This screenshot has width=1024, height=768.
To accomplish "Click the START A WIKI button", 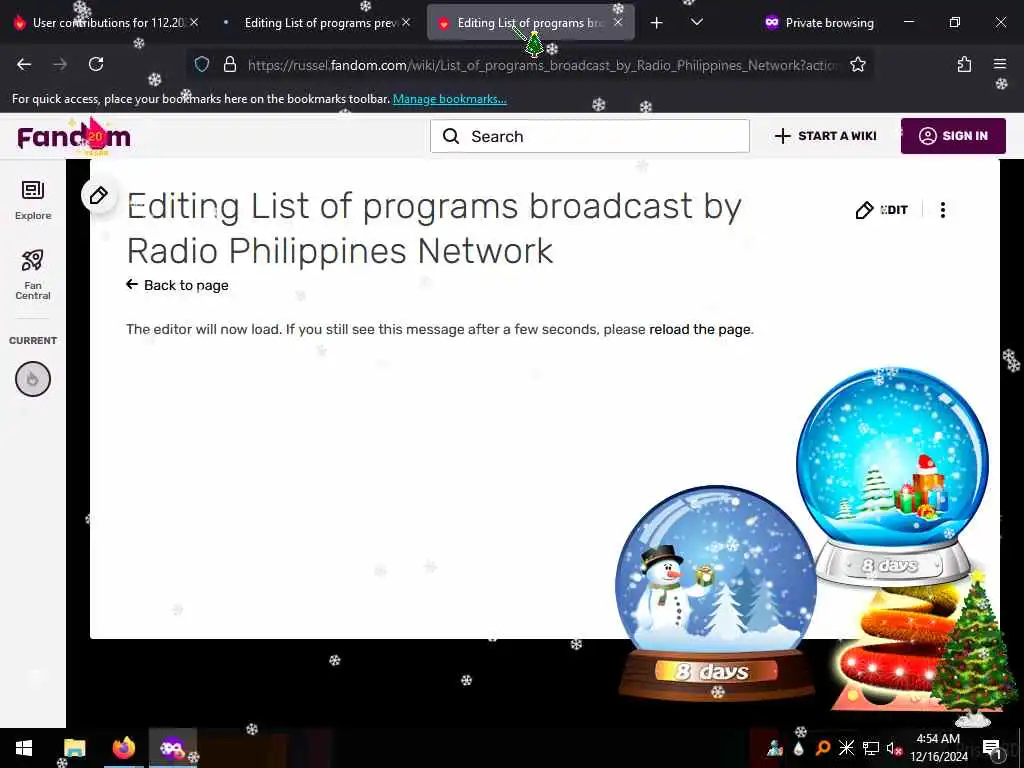I will click(825, 136).
